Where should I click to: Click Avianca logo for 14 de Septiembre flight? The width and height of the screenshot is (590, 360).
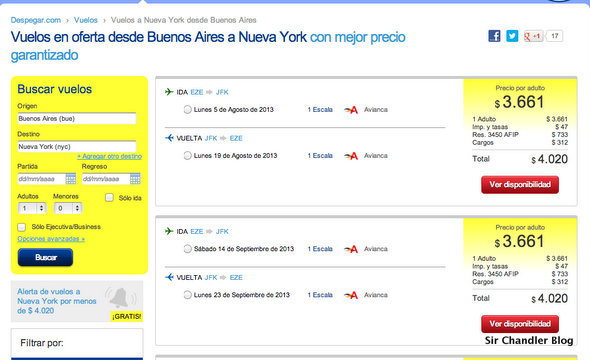click(351, 249)
